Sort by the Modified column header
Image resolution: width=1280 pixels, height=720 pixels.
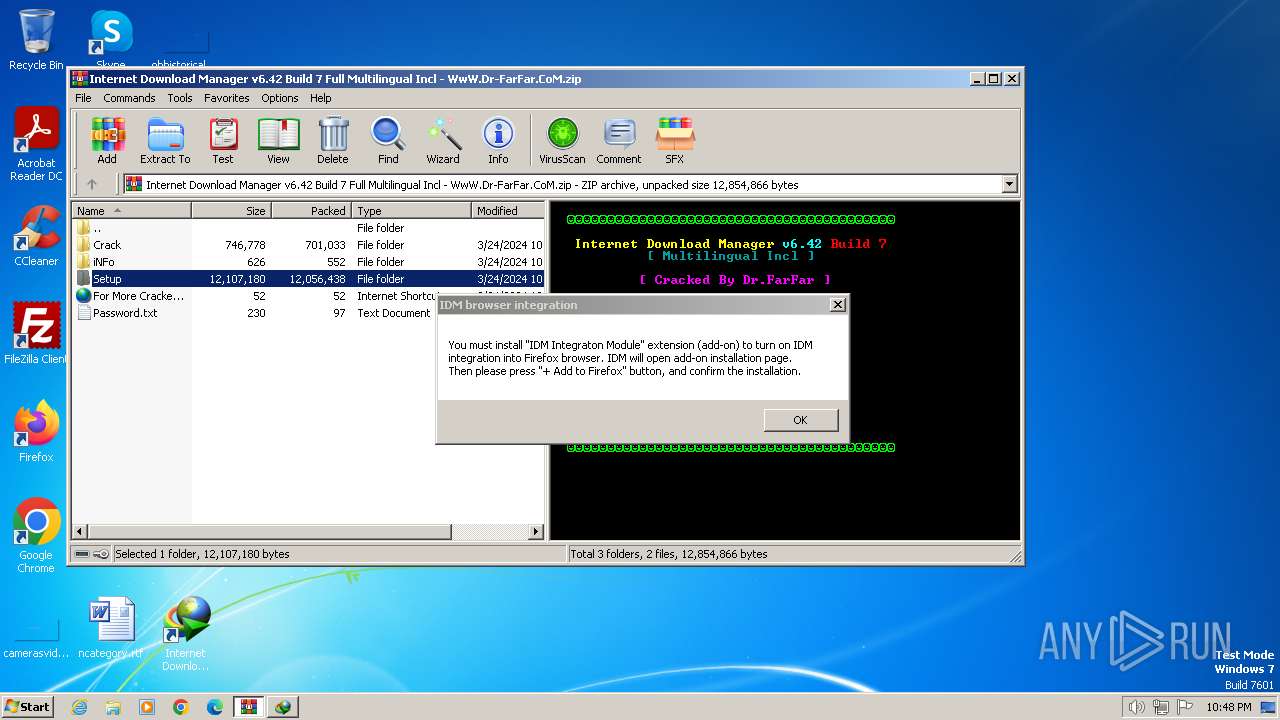508,211
